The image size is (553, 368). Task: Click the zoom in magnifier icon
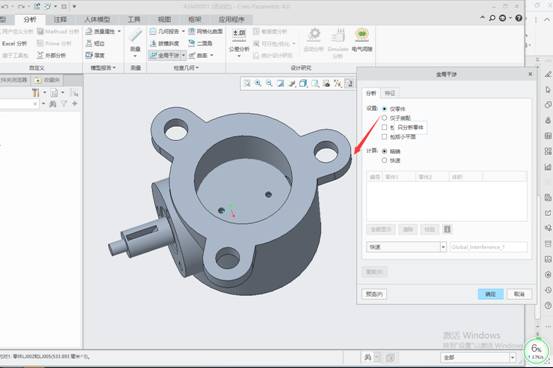click(258, 83)
